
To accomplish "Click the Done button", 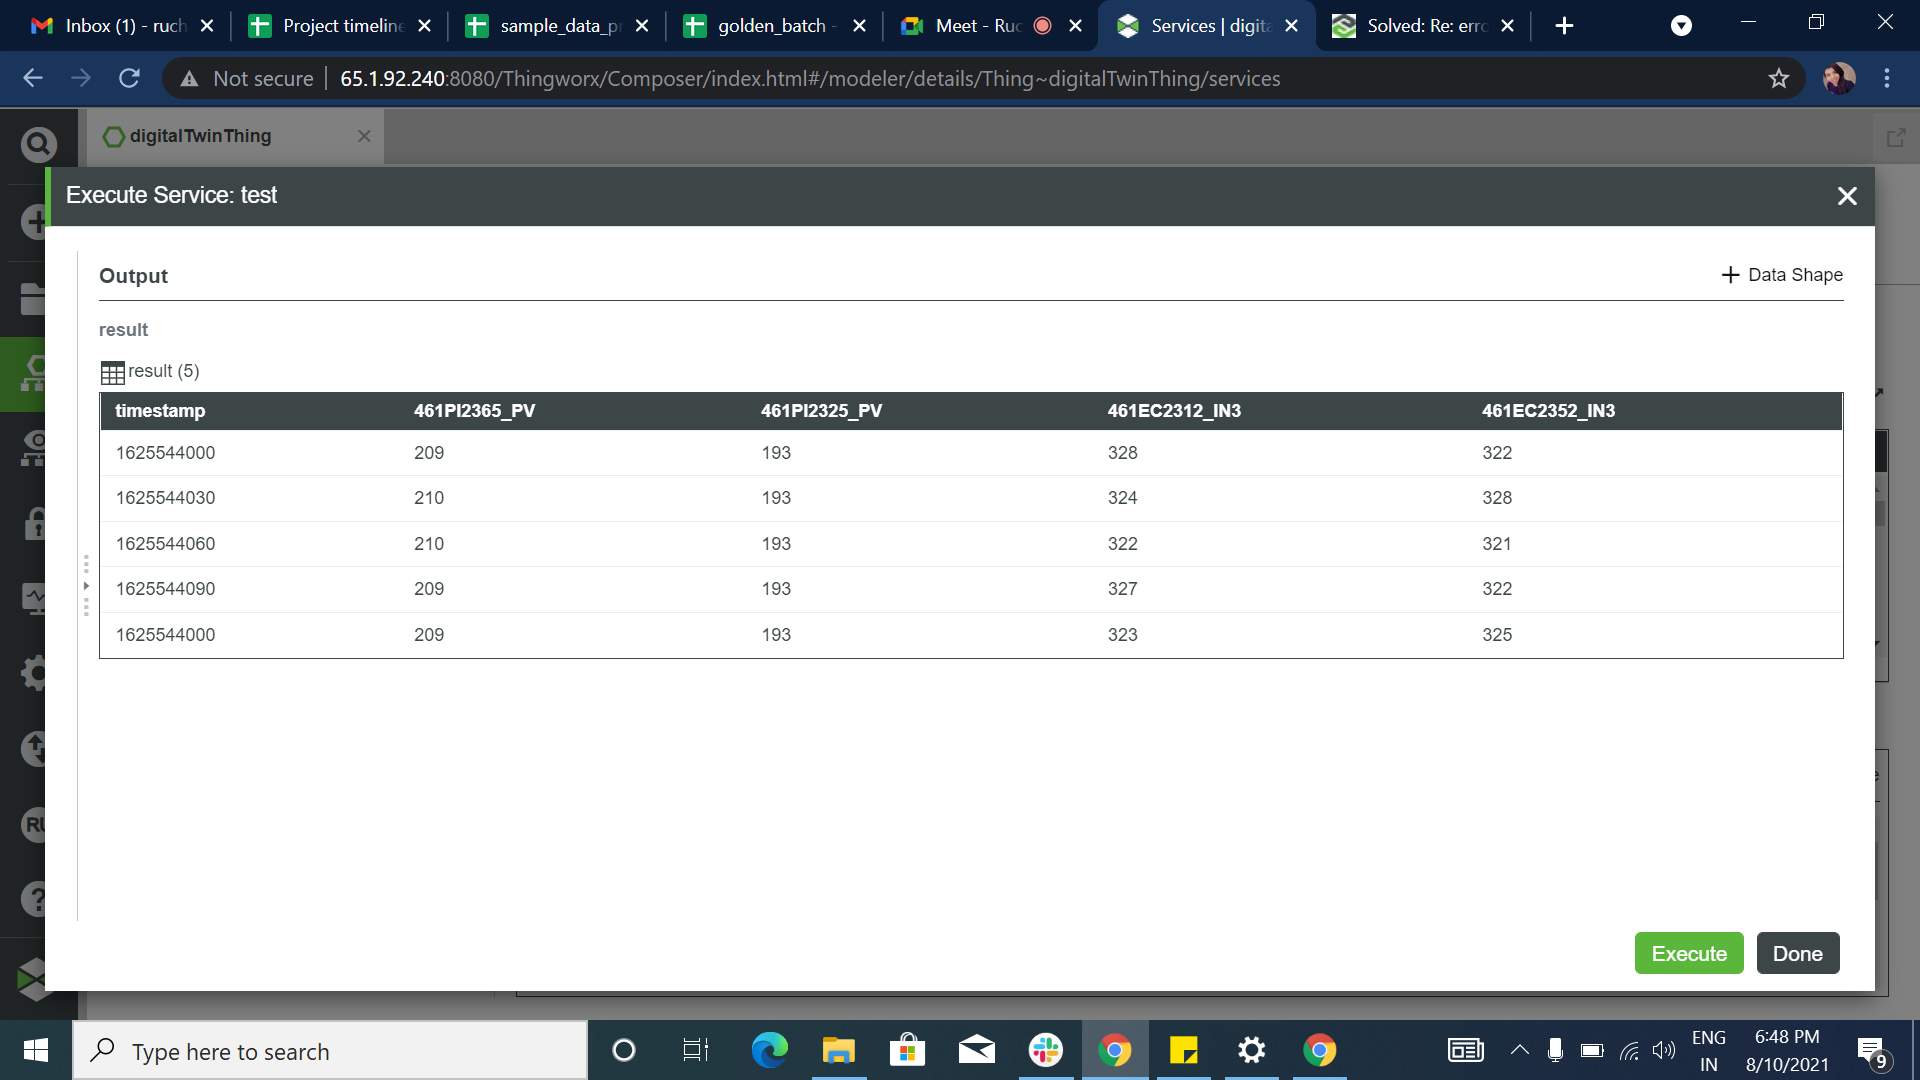I will [1797, 953].
